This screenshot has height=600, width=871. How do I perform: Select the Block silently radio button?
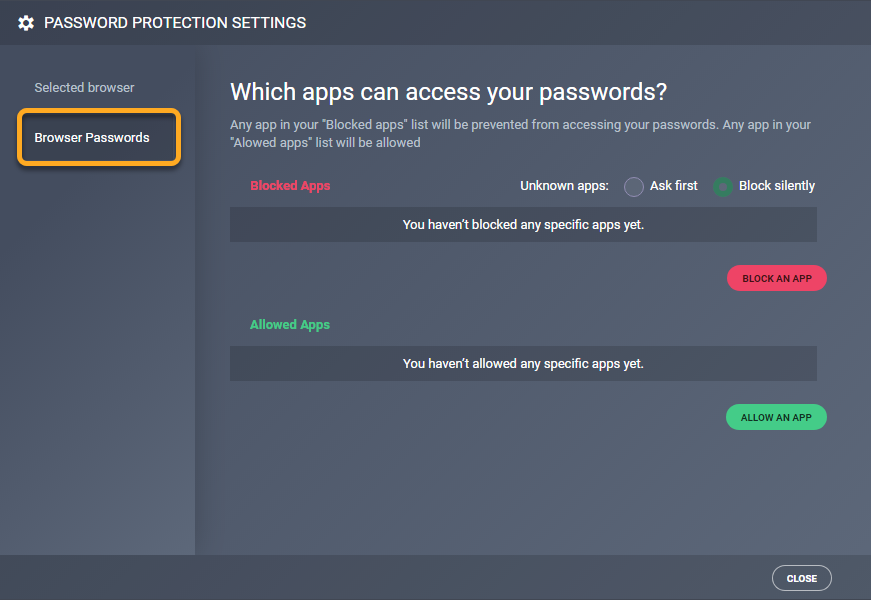pos(723,187)
